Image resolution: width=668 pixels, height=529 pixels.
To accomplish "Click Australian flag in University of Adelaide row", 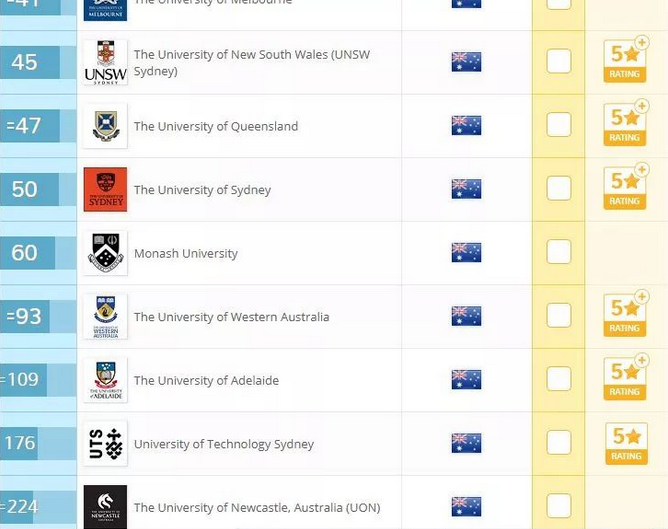I will tap(466, 380).
